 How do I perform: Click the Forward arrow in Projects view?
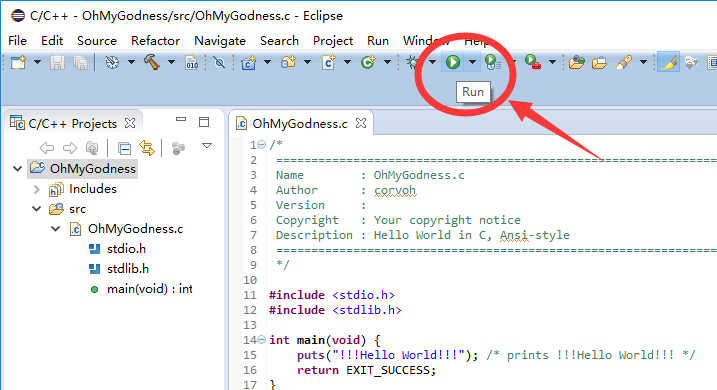70,148
